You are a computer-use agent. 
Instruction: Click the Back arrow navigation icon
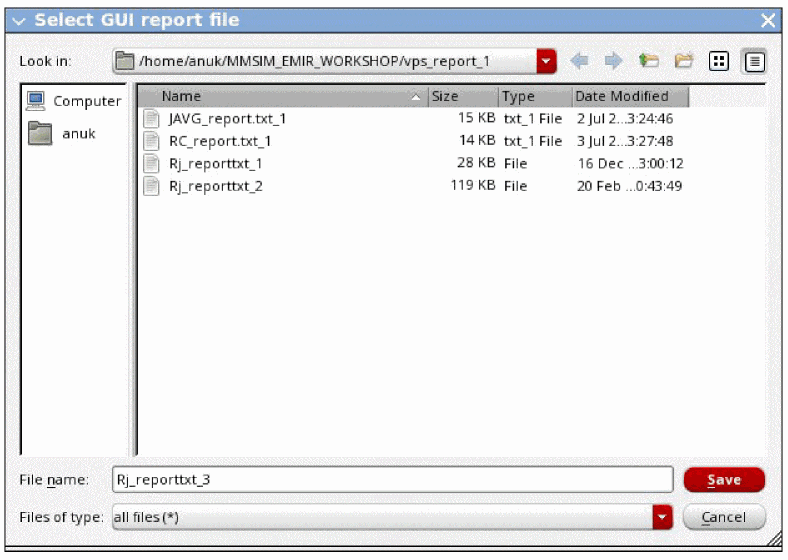coord(579,61)
